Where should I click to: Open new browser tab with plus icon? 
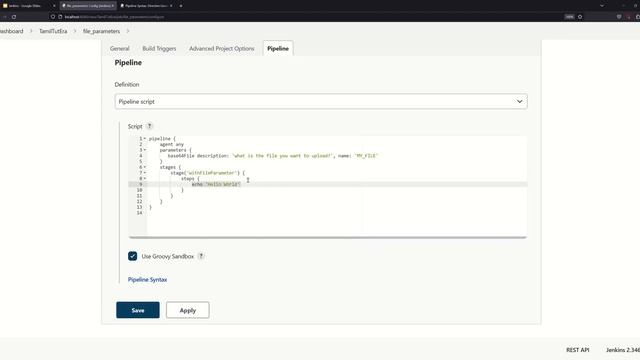click(181, 6)
